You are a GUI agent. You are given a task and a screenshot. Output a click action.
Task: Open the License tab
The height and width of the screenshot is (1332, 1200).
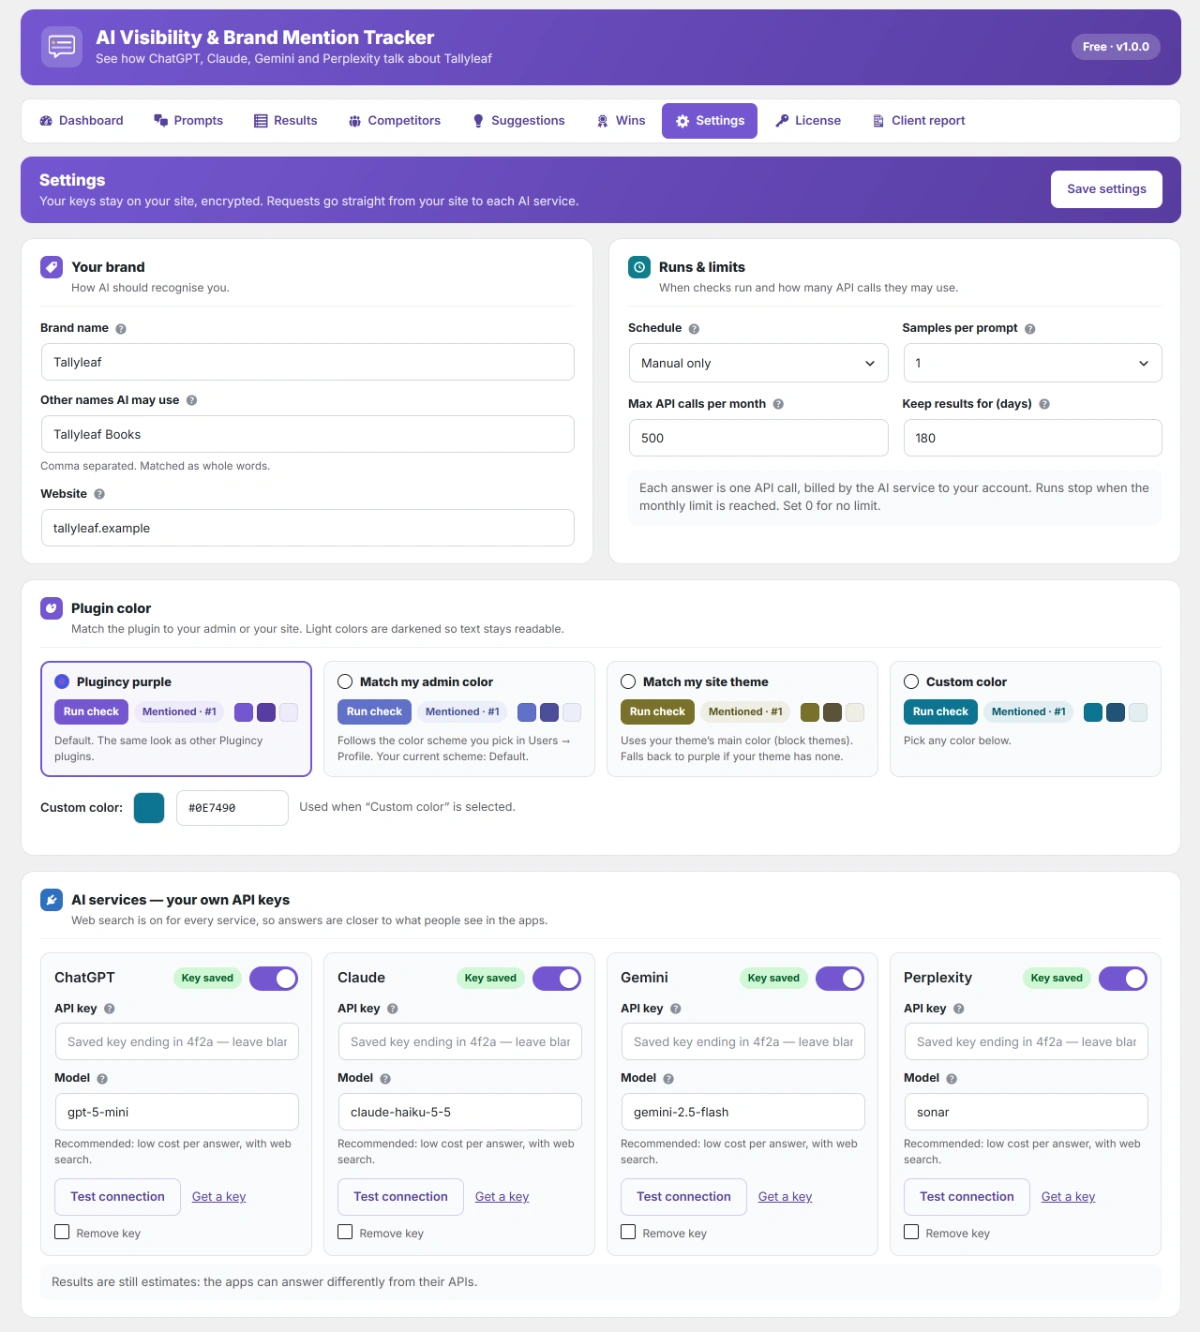point(808,121)
